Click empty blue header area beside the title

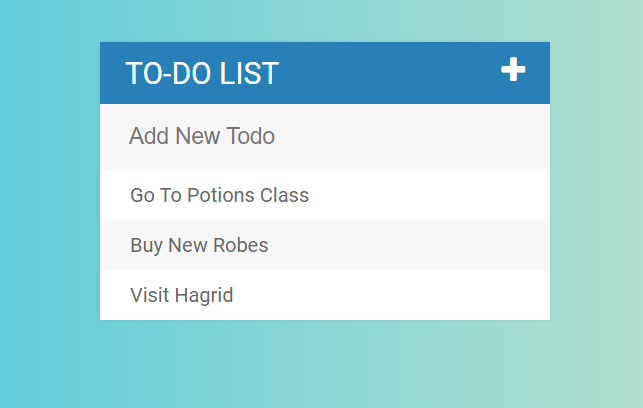390,73
